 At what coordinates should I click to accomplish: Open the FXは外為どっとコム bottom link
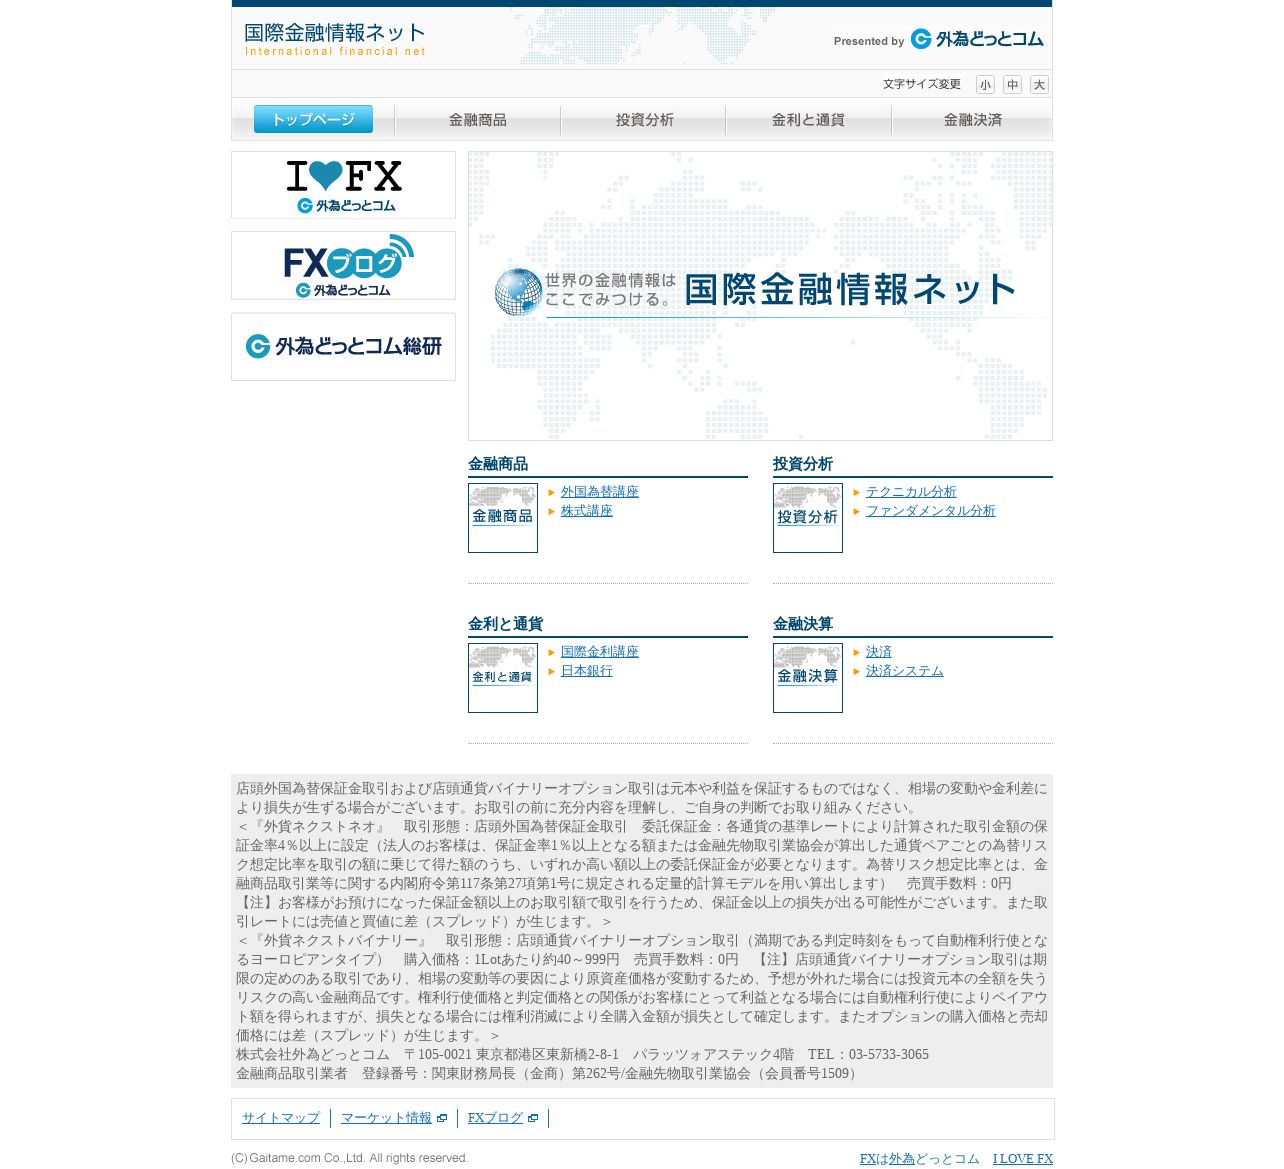(x=920, y=1159)
